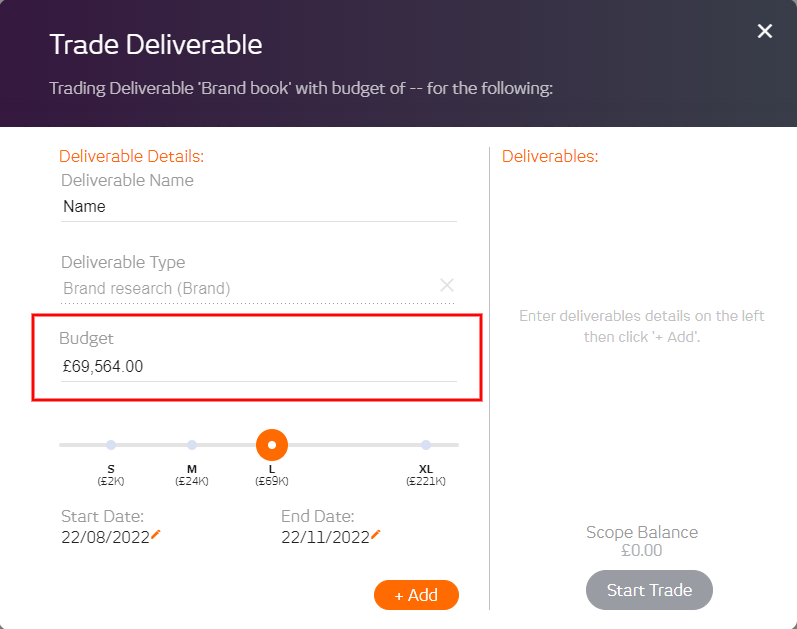Open the 22/08/2022 start date value

(105, 537)
